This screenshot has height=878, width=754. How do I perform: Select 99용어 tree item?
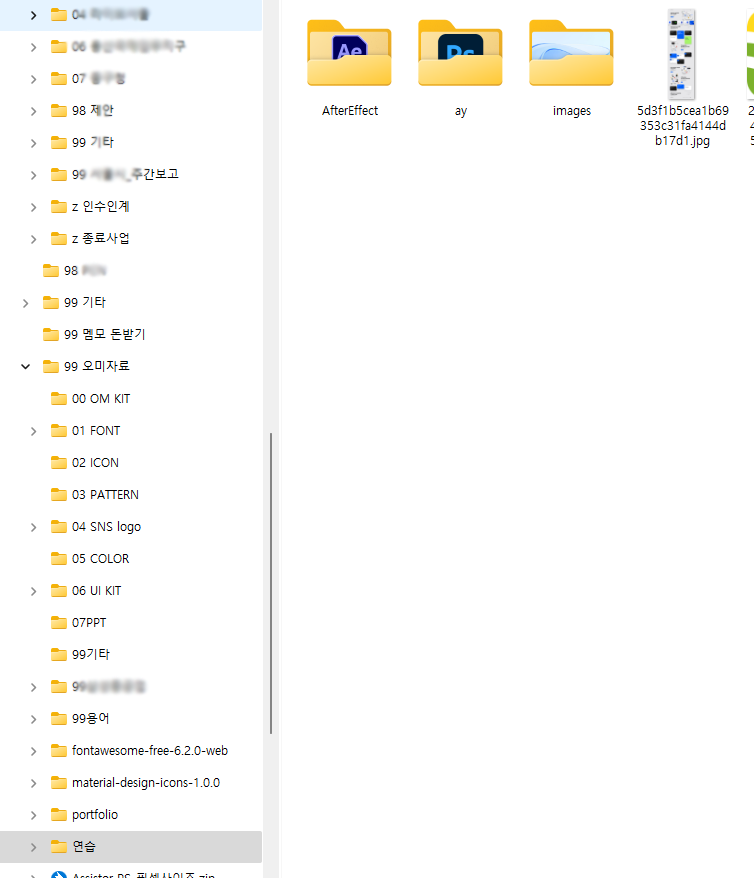coord(131,718)
